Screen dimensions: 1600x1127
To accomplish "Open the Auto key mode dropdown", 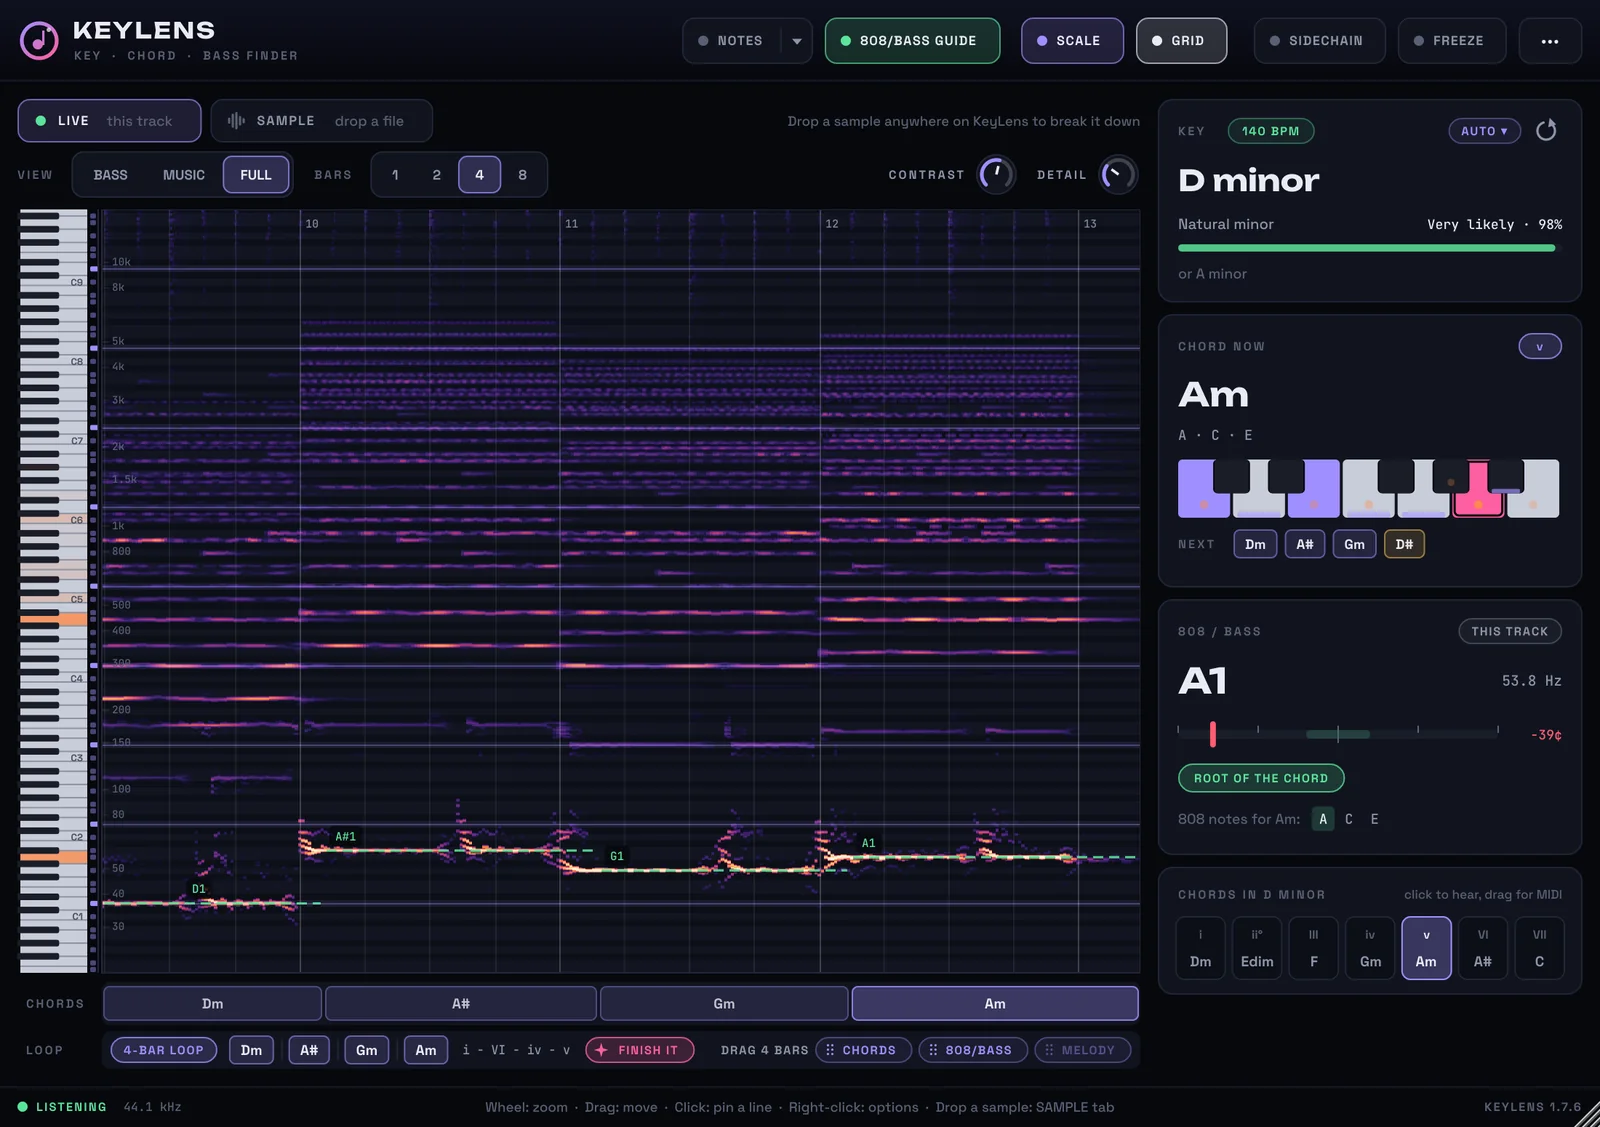I will point(1484,131).
